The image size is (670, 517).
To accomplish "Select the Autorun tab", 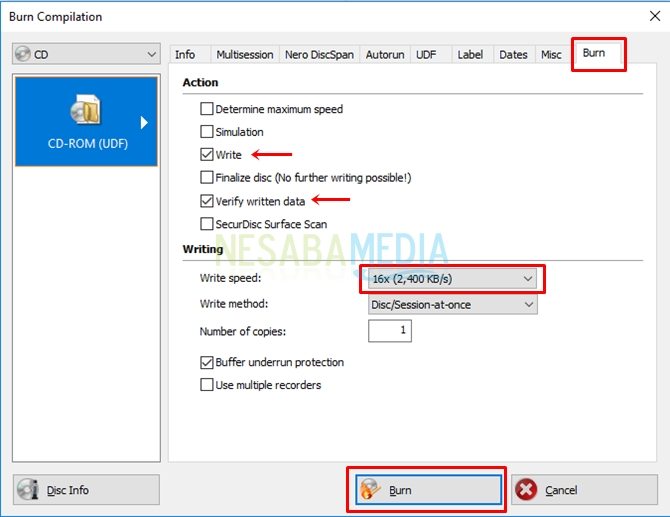I will coord(385,55).
